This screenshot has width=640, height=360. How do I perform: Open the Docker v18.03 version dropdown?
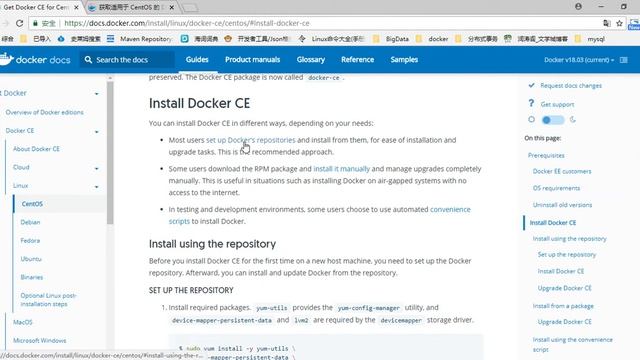coord(579,60)
